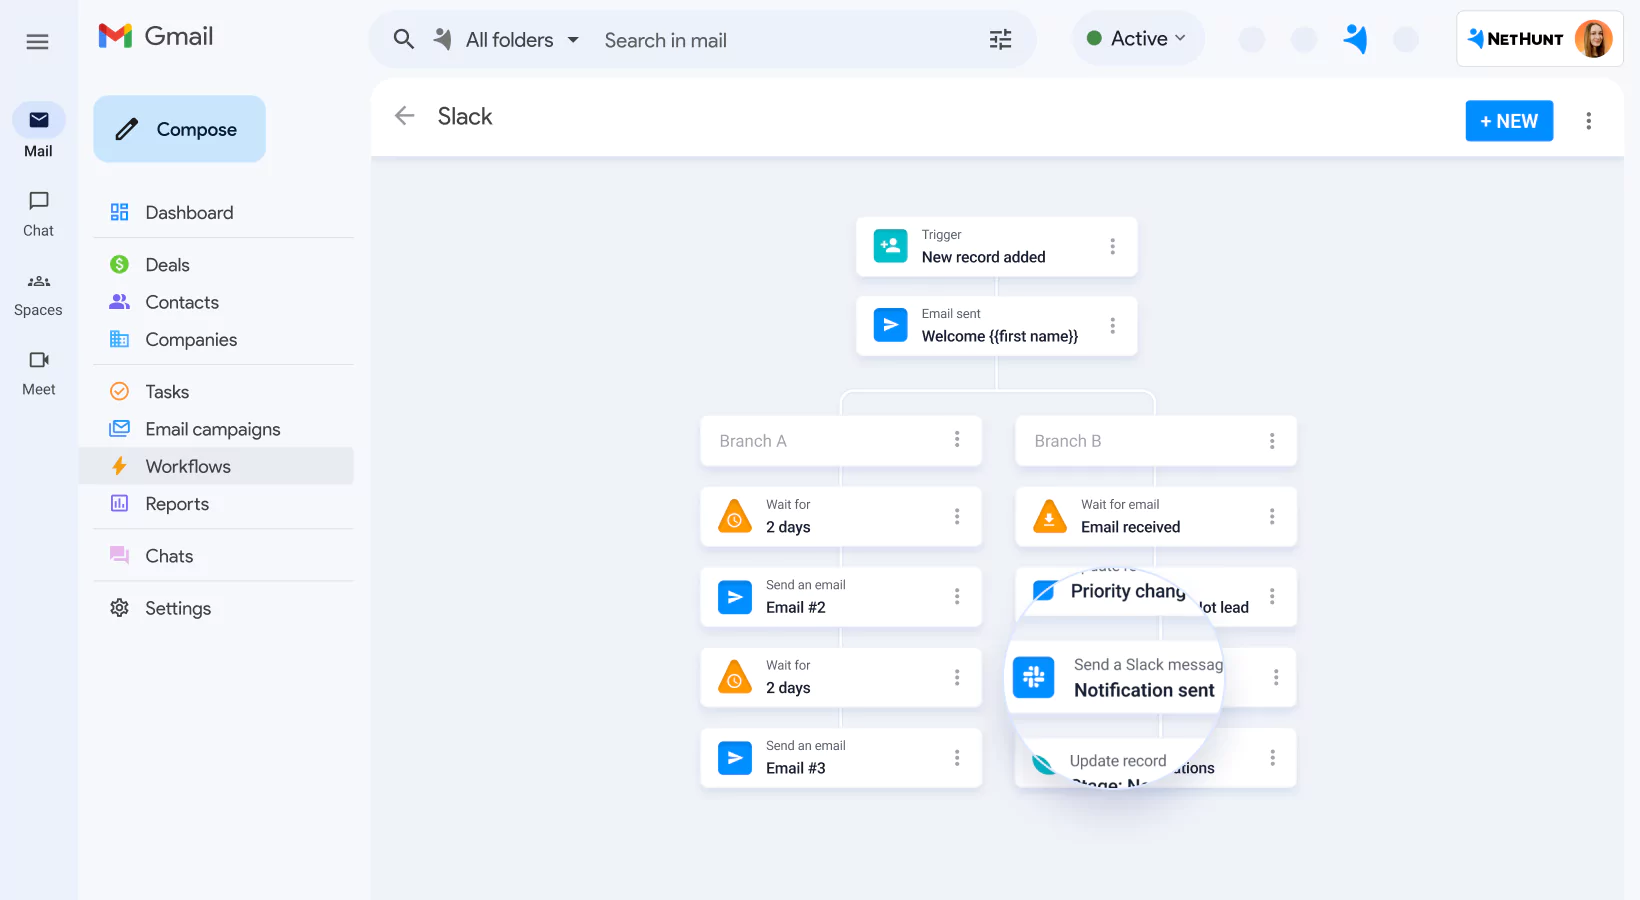Open the three-dot menu on Branch A
The height and width of the screenshot is (900, 1640).
point(956,440)
